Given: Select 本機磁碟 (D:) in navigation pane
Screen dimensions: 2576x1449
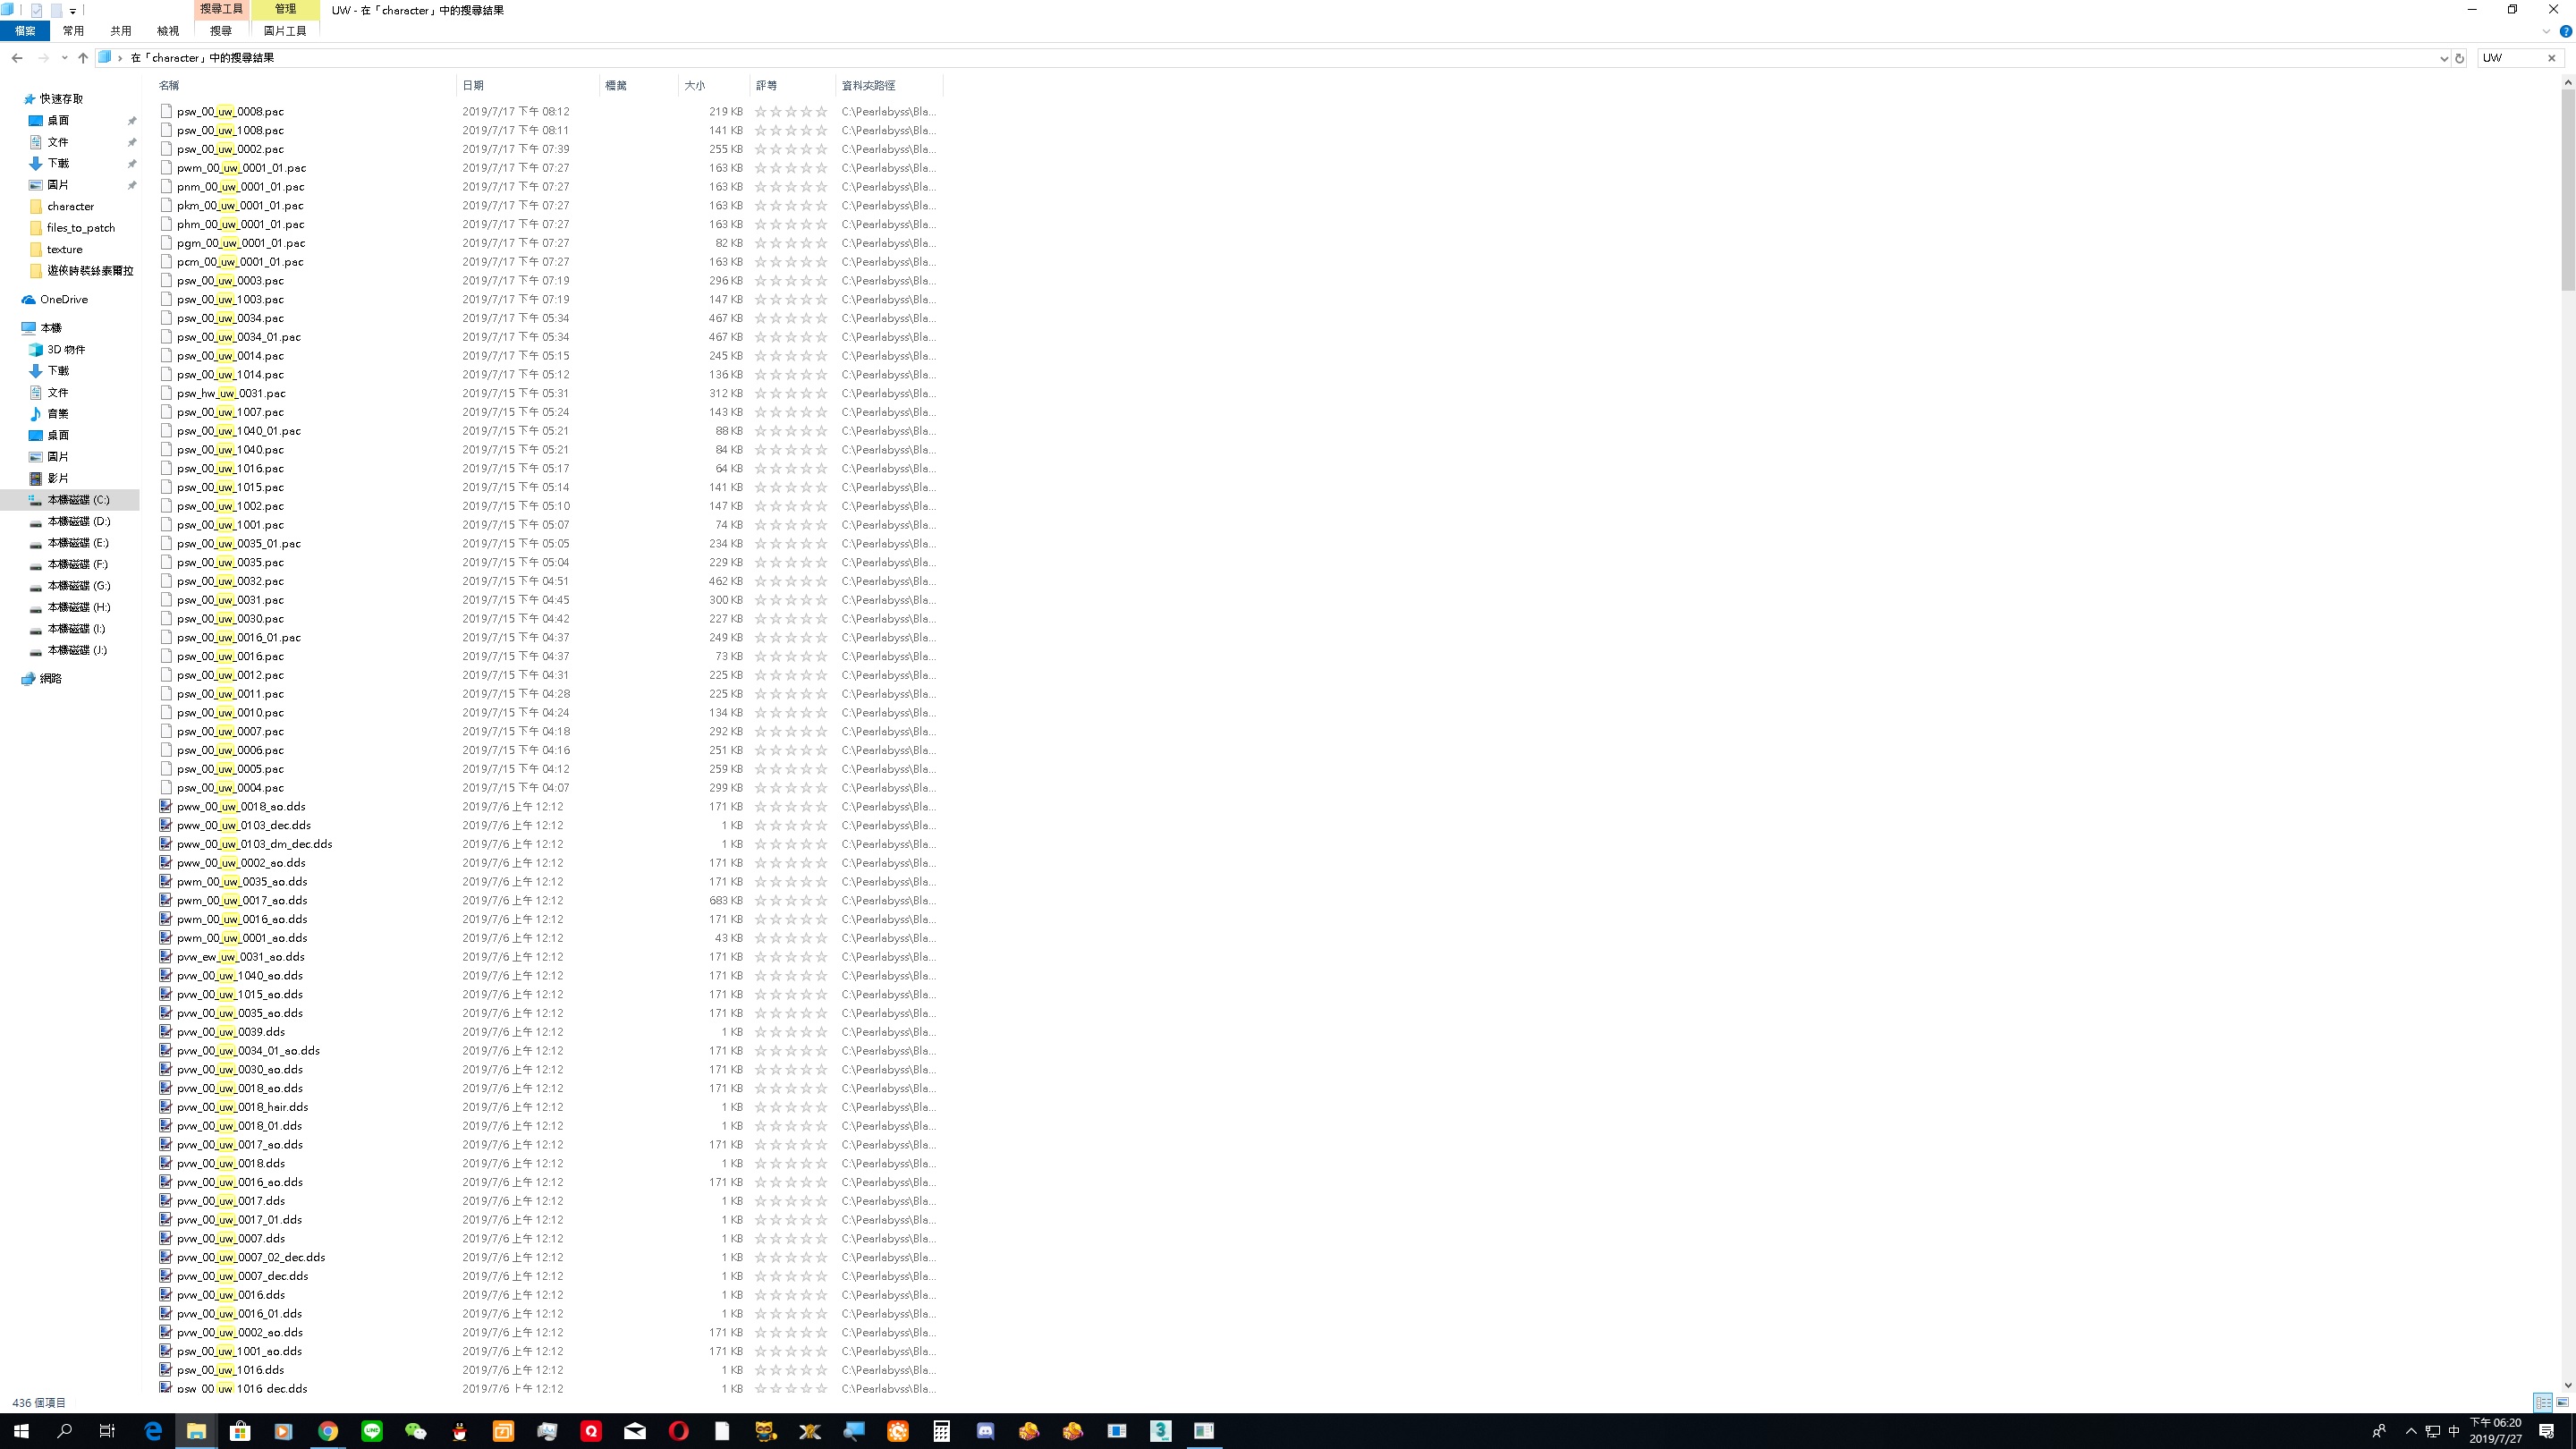Looking at the screenshot, I should [x=79, y=521].
